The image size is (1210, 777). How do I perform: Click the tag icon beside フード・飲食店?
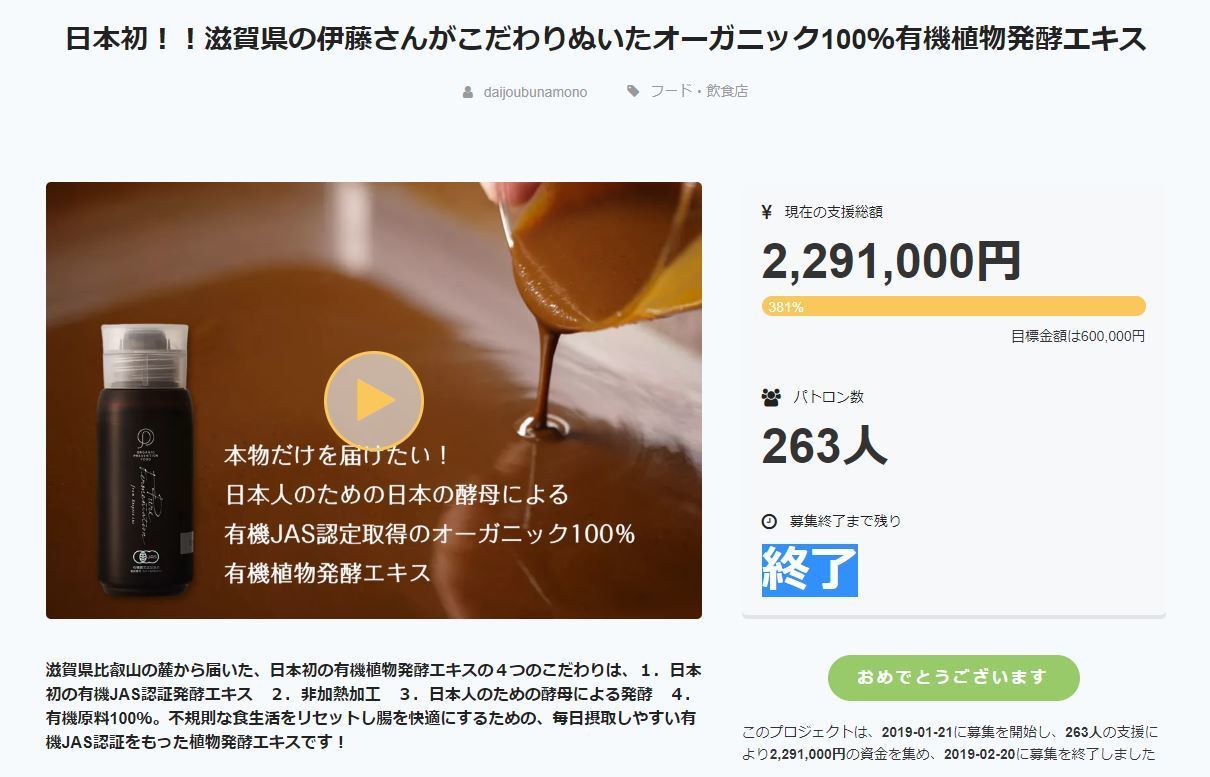pyautogui.click(x=633, y=91)
